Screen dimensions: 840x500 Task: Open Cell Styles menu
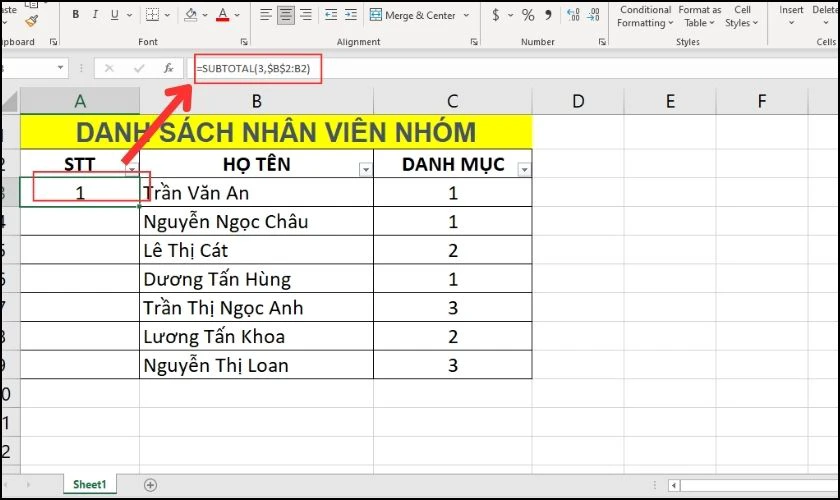(x=742, y=16)
